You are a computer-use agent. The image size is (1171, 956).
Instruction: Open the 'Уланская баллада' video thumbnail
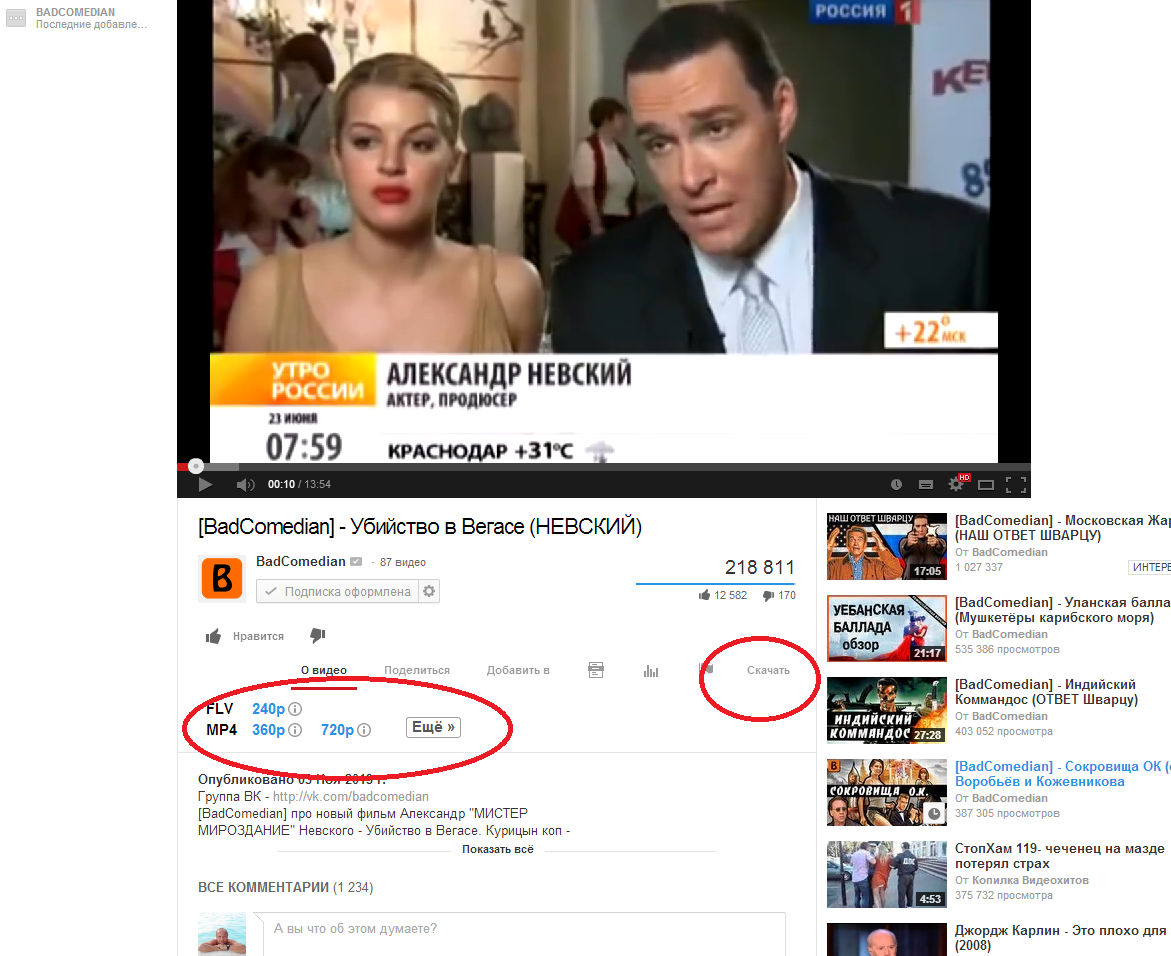click(886, 628)
